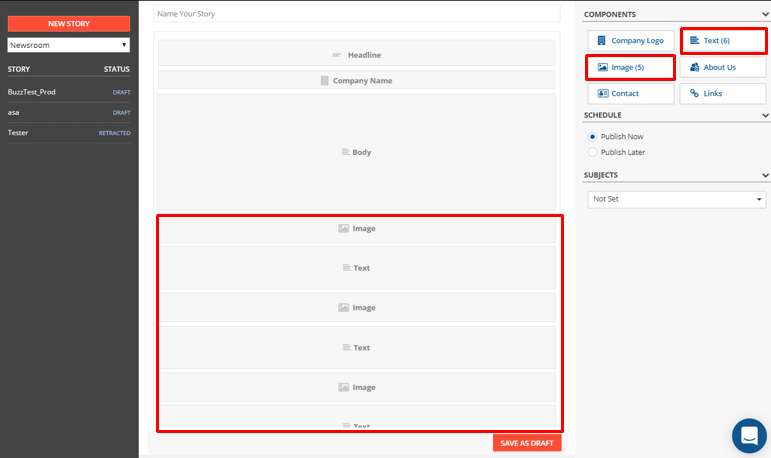Viewport: 771px width, 458px height.
Task: Open the Subjects 'Not Set' dropdown
Action: [x=677, y=199]
